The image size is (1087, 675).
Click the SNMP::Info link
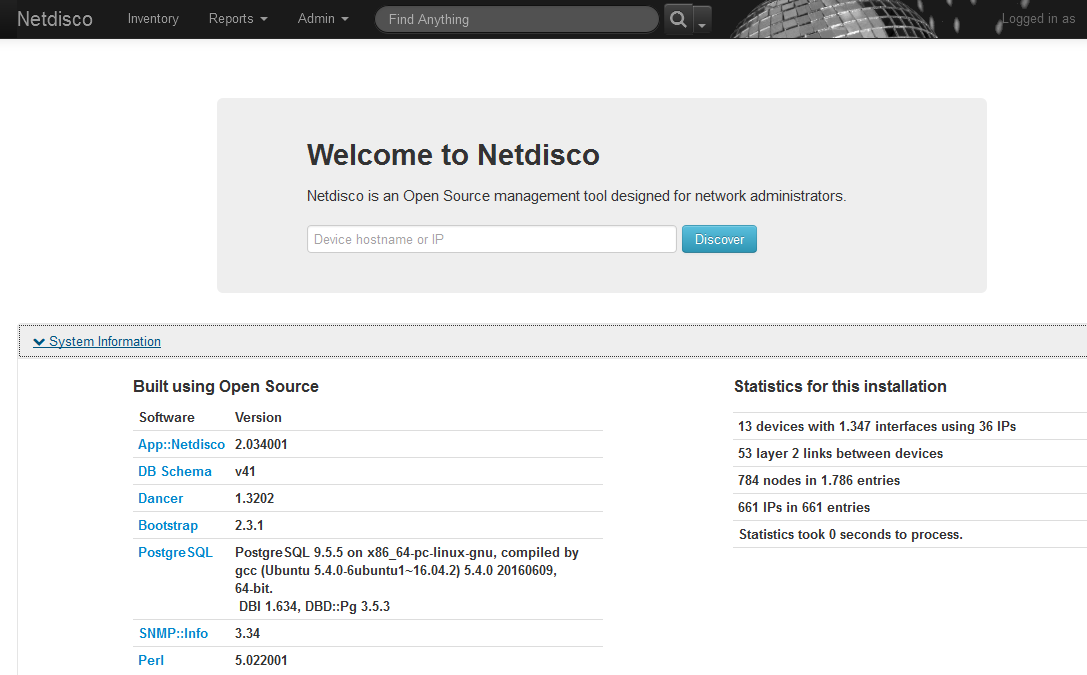coord(173,633)
